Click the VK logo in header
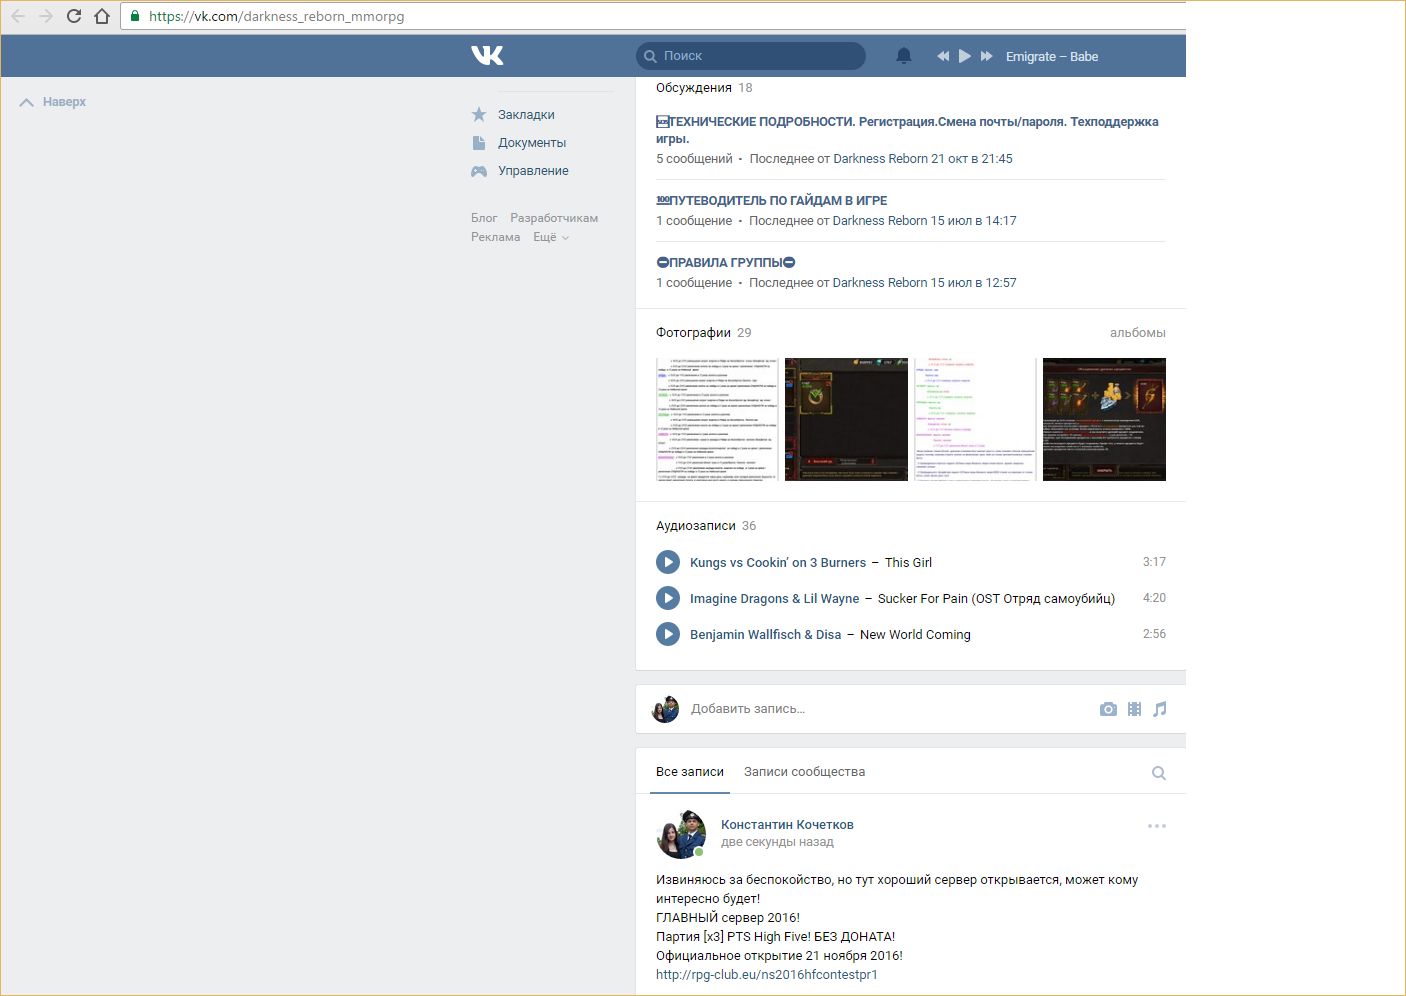 click(x=487, y=56)
